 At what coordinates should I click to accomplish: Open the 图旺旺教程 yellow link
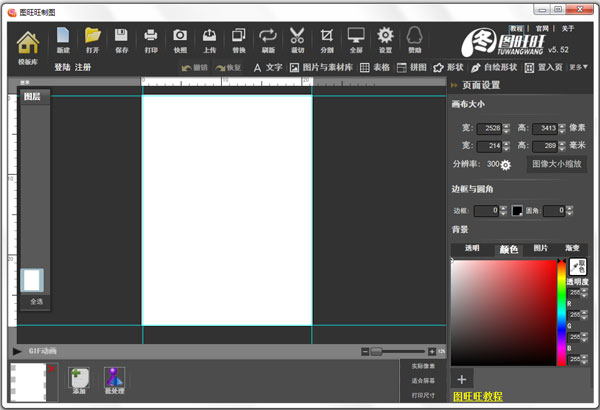pyautogui.click(x=478, y=397)
